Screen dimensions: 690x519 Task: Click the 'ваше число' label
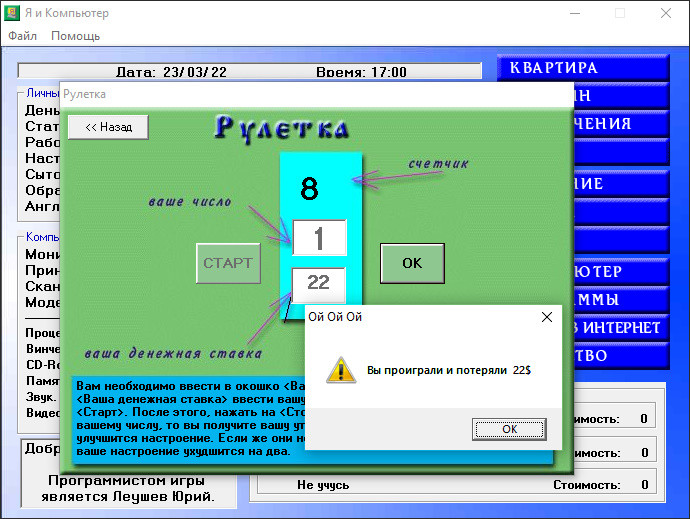pyautogui.click(x=190, y=202)
